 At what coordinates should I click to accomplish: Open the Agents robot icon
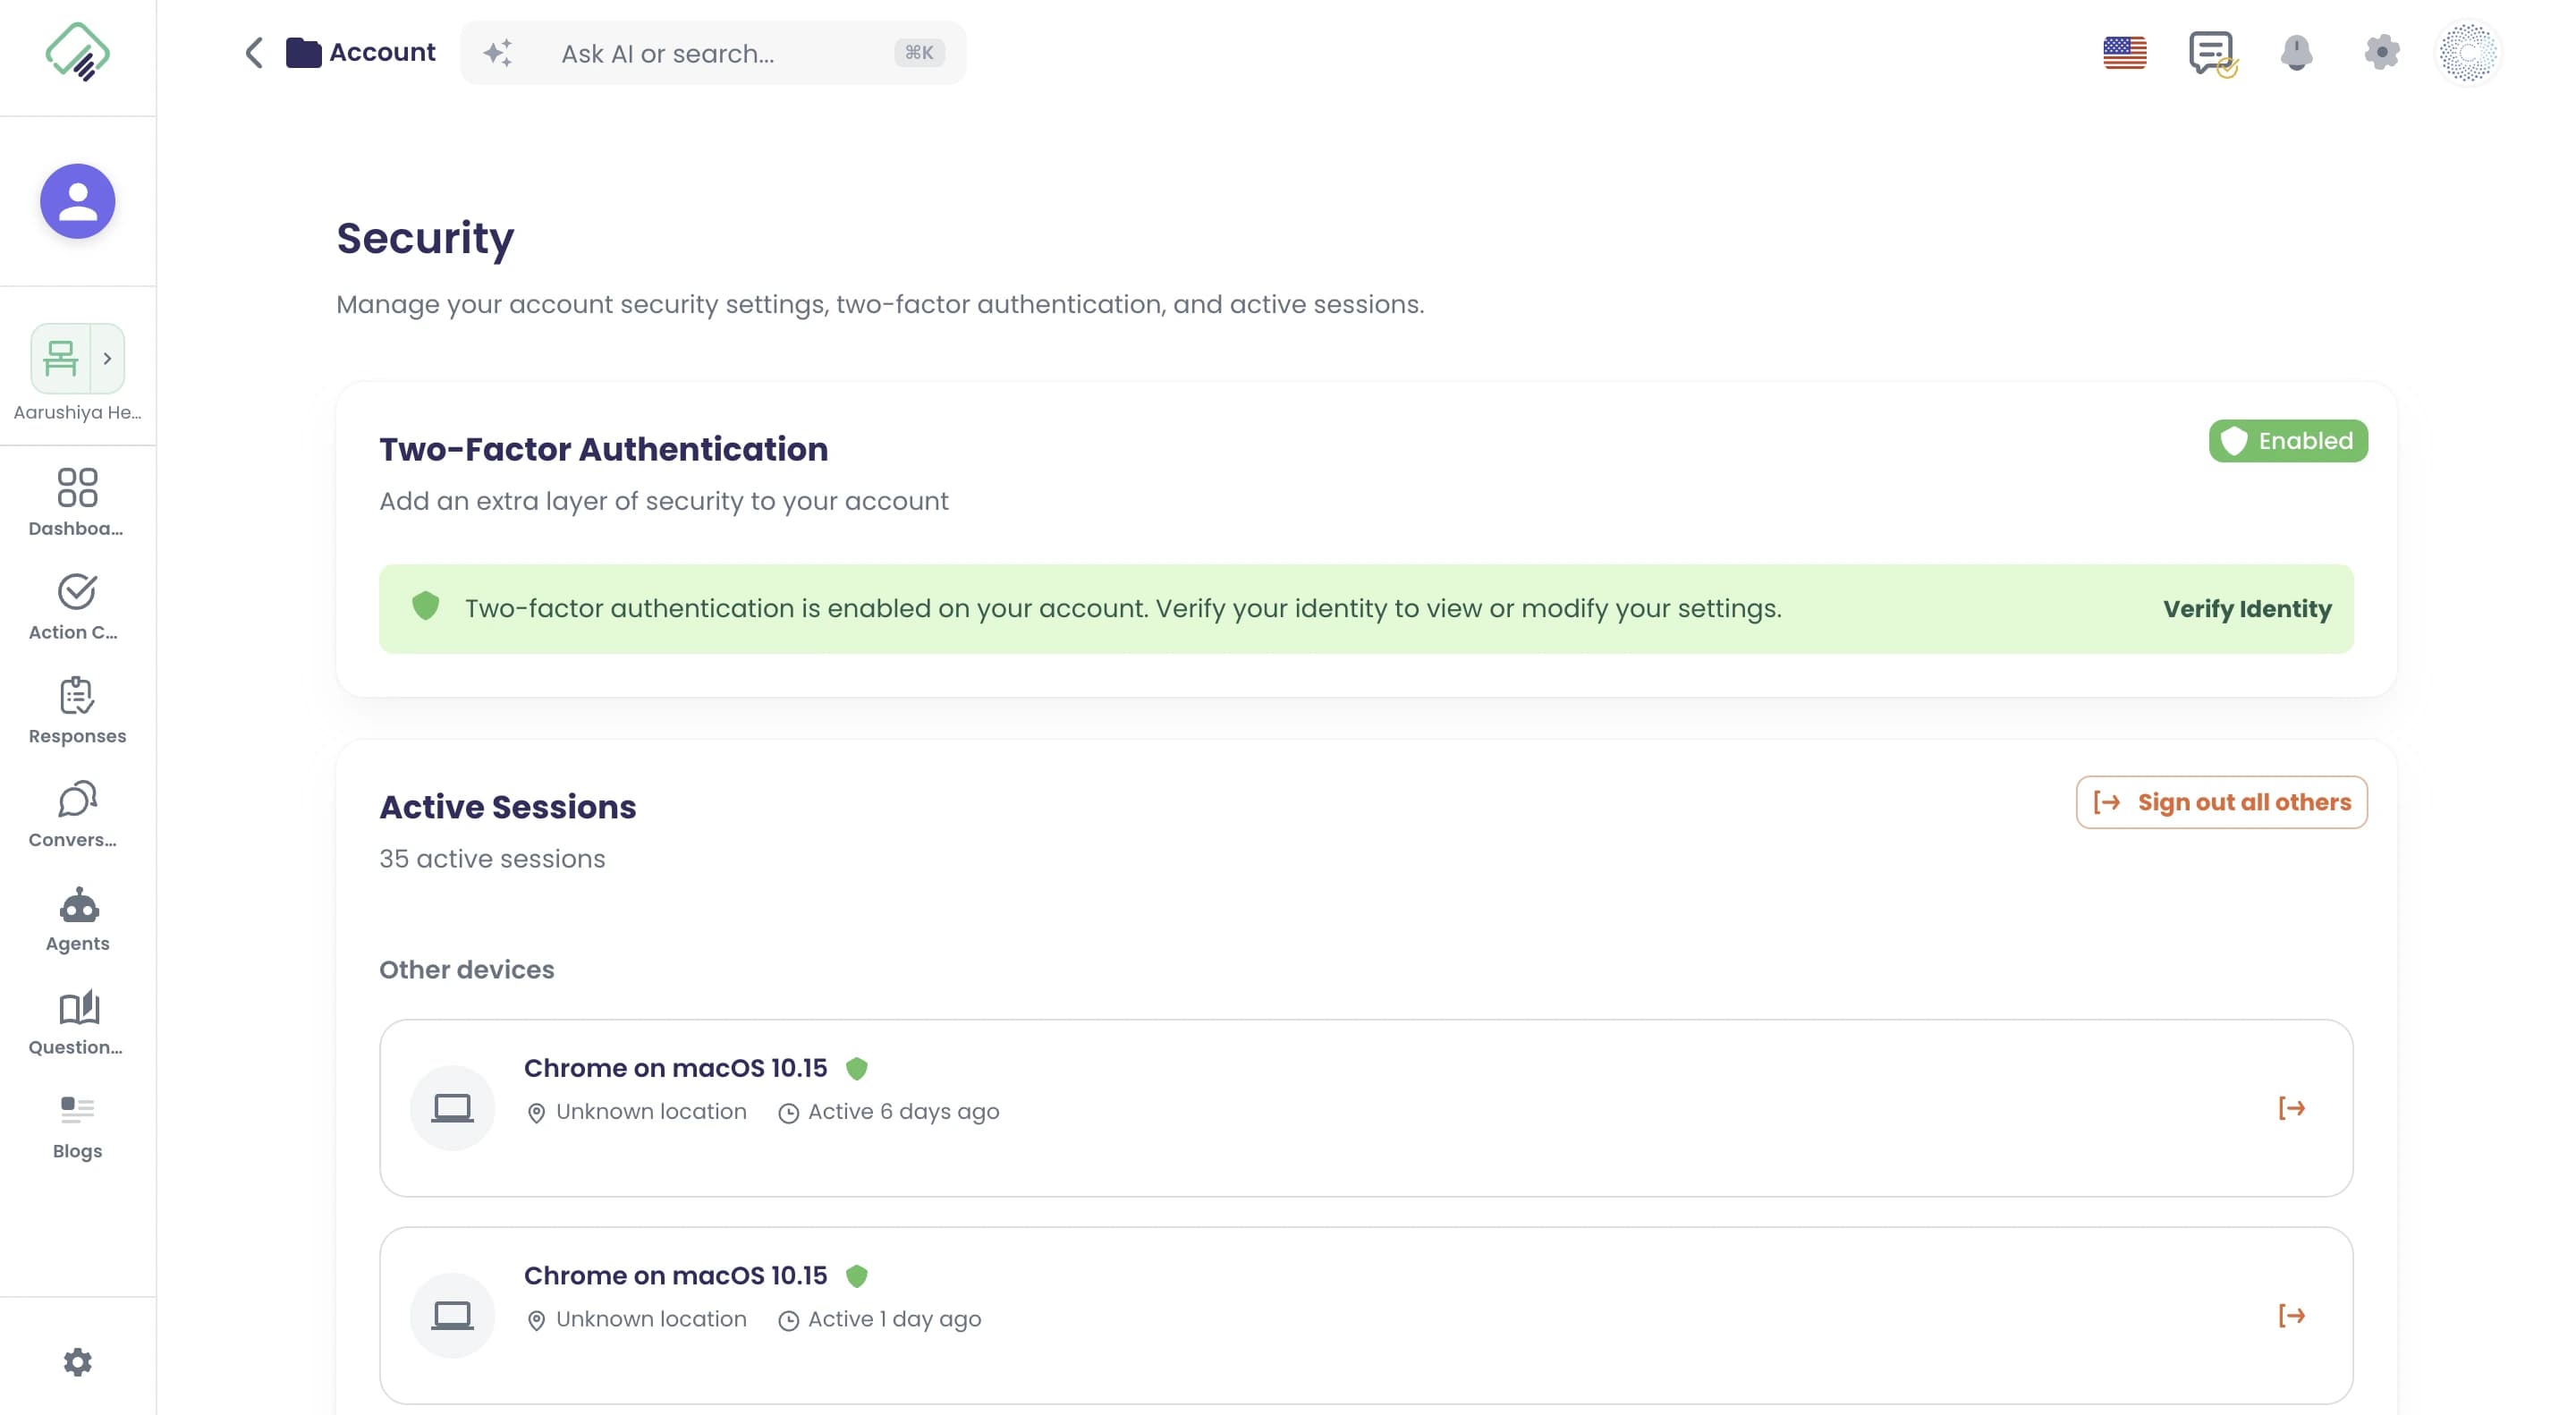point(78,906)
